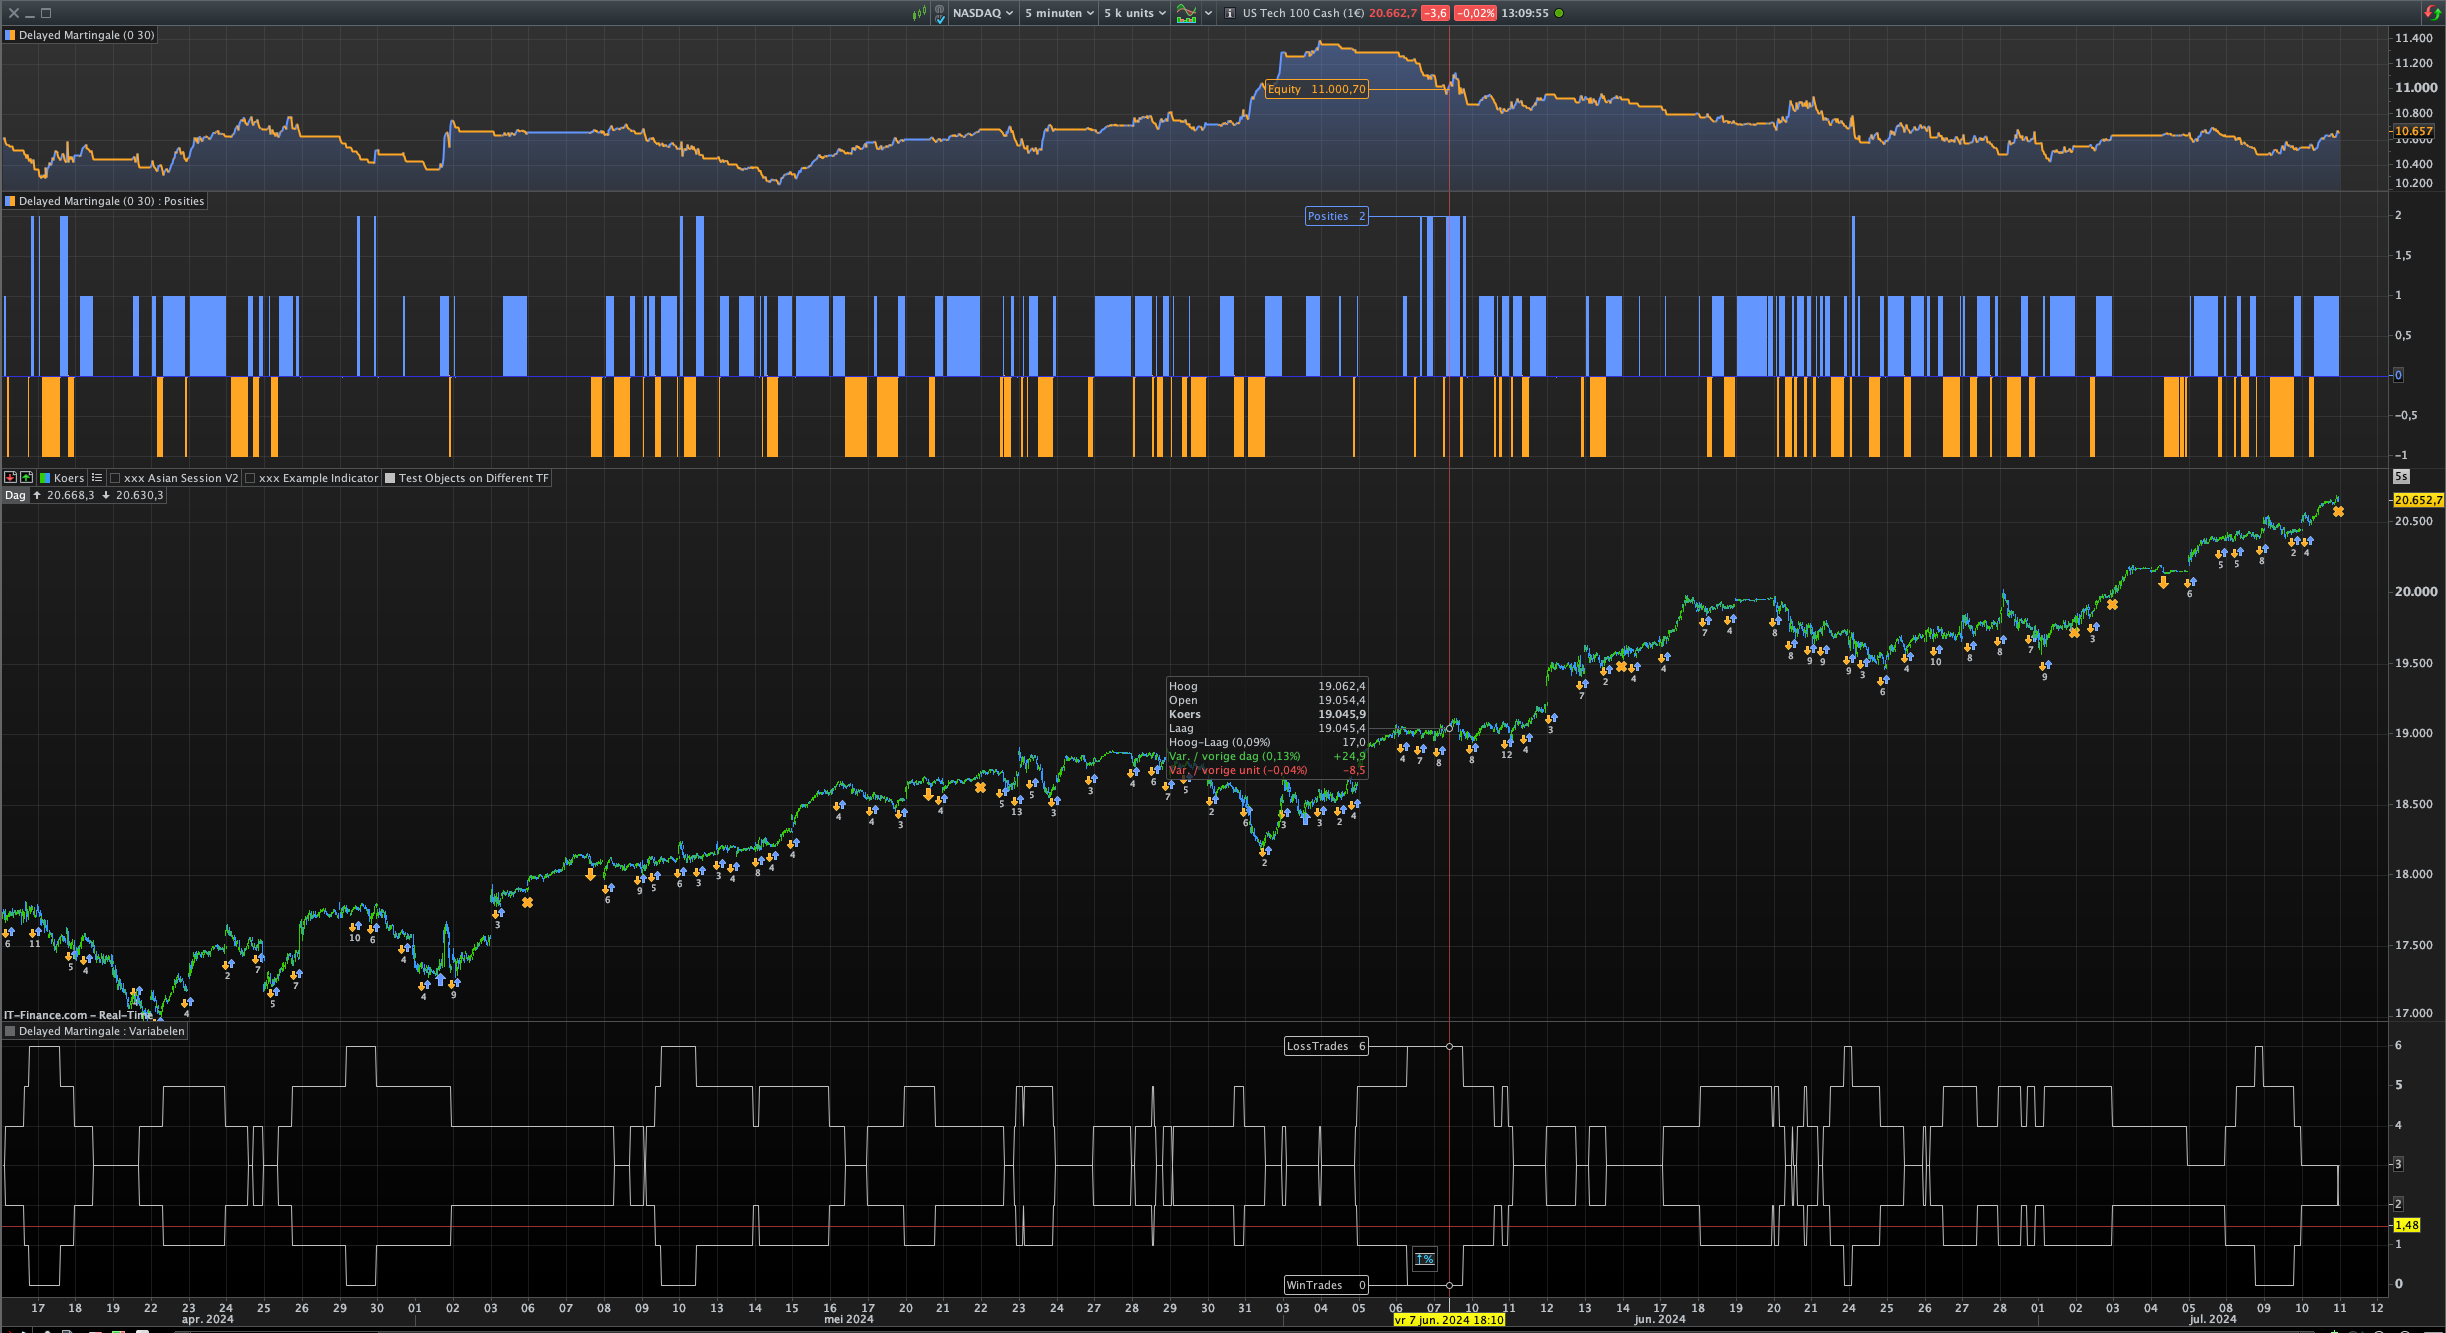Viewport: 2446px width, 1333px height.
Task: Open the NASDAQ dropdown
Action: coord(983,13)
